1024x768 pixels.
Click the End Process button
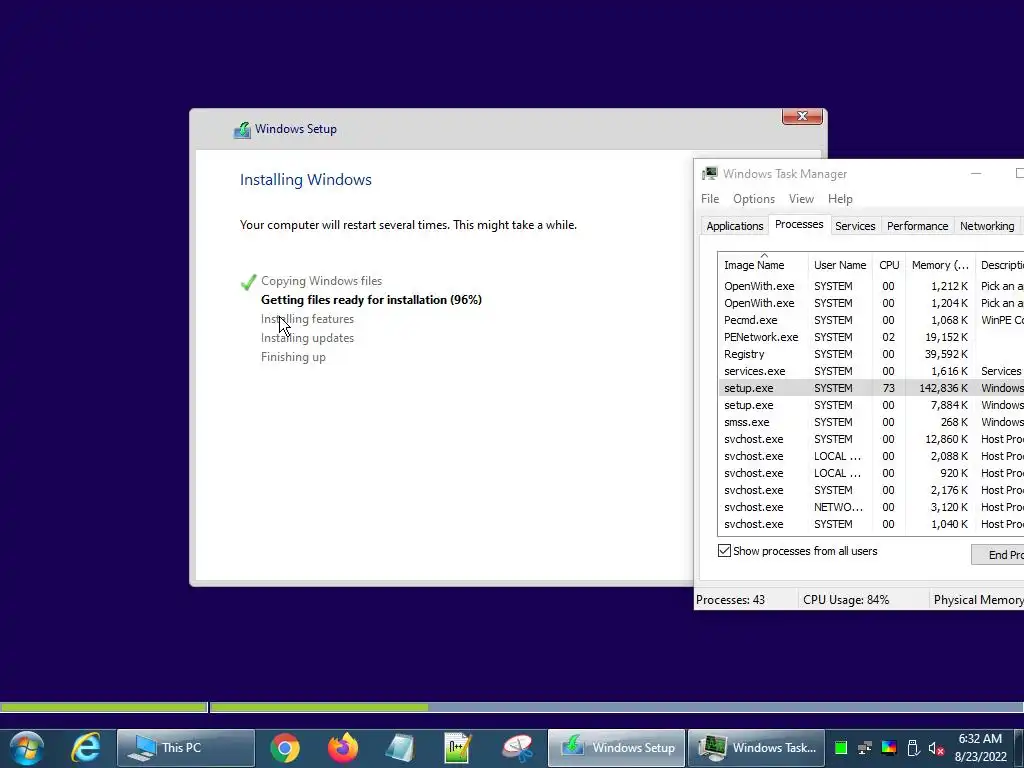coord(998,554)
